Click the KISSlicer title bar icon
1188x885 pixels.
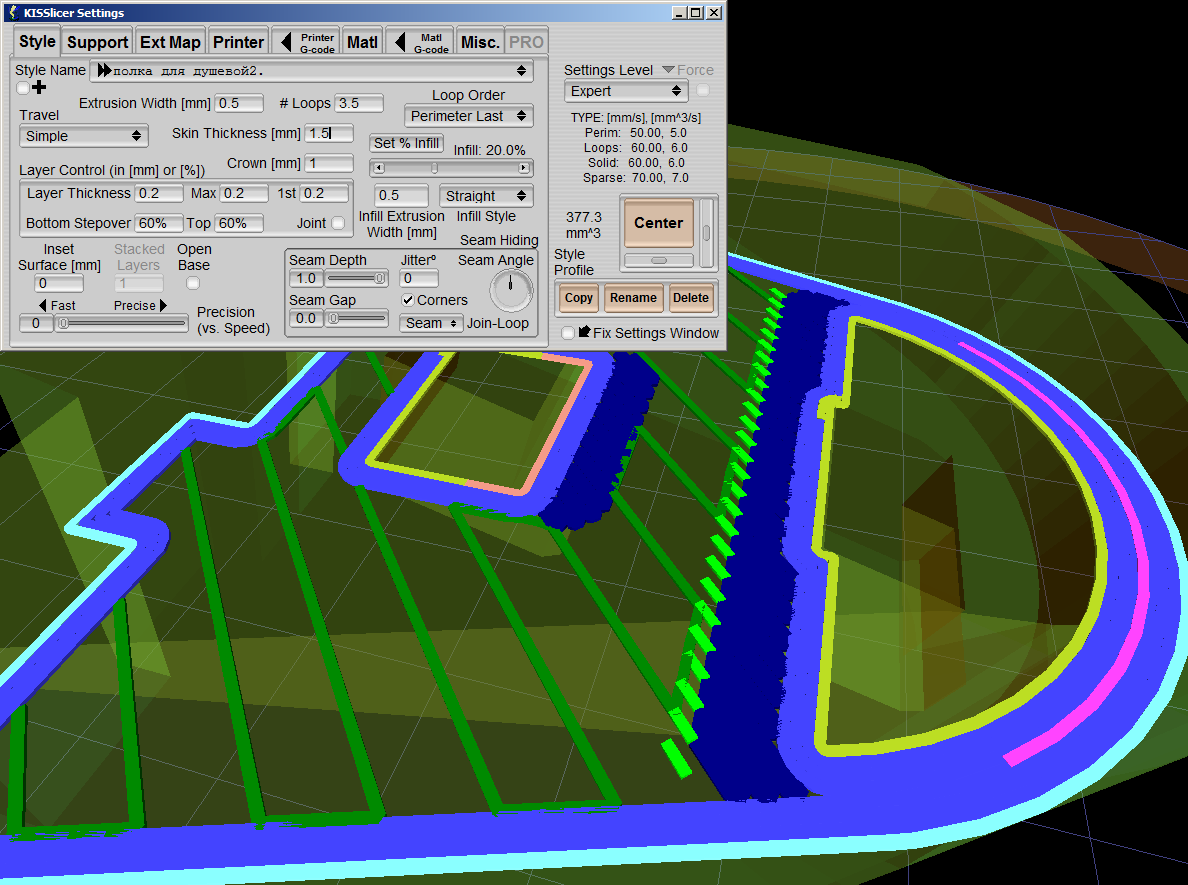[12, 13]
